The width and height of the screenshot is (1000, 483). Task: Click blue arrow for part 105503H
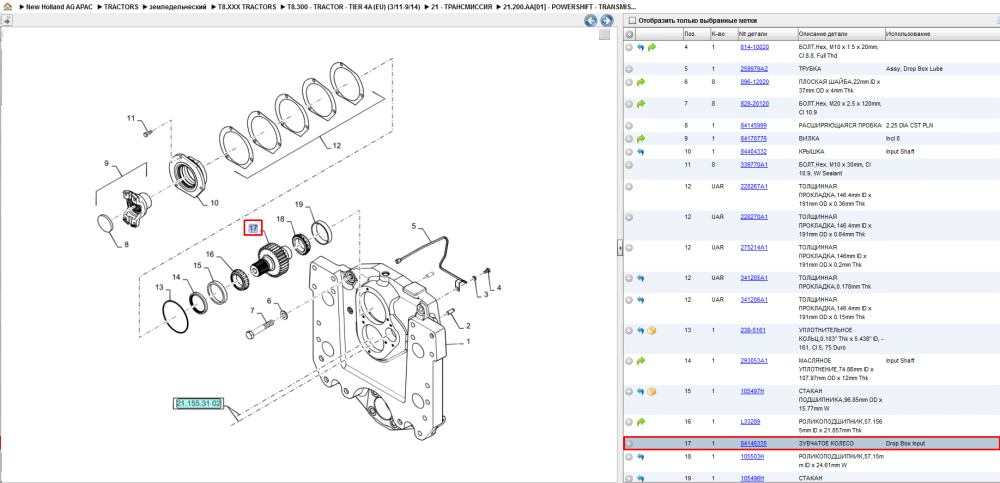(641, 457)
